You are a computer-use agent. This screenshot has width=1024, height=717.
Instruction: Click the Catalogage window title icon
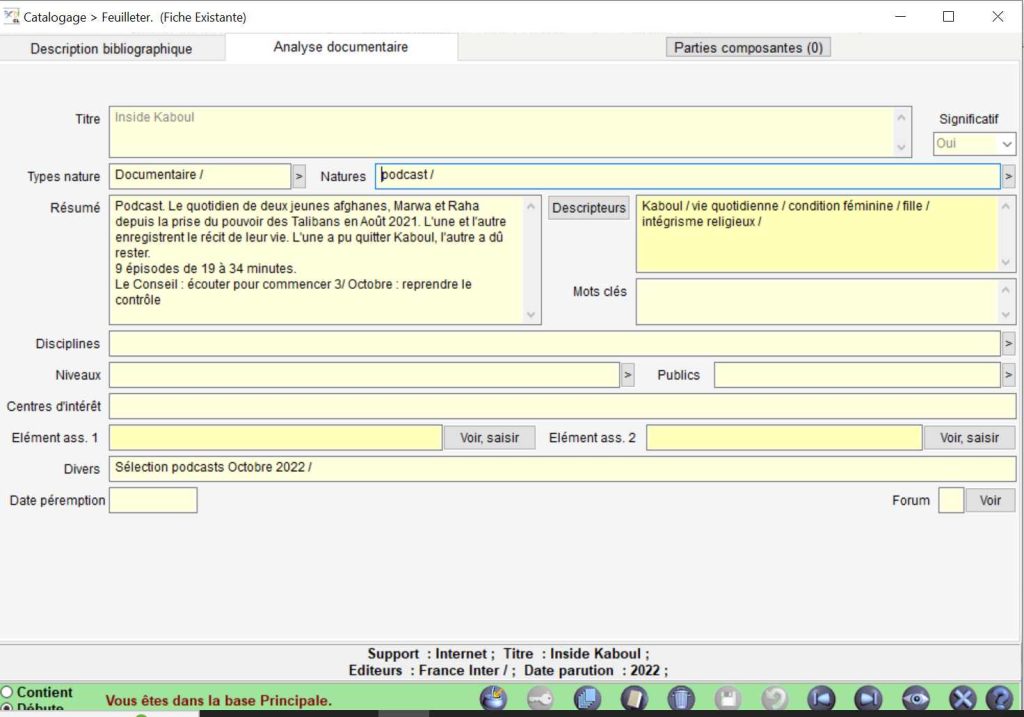[11, 16]
